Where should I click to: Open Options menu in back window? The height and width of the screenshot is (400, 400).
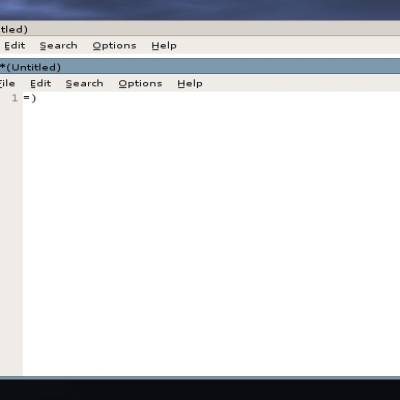coord(114,45)
